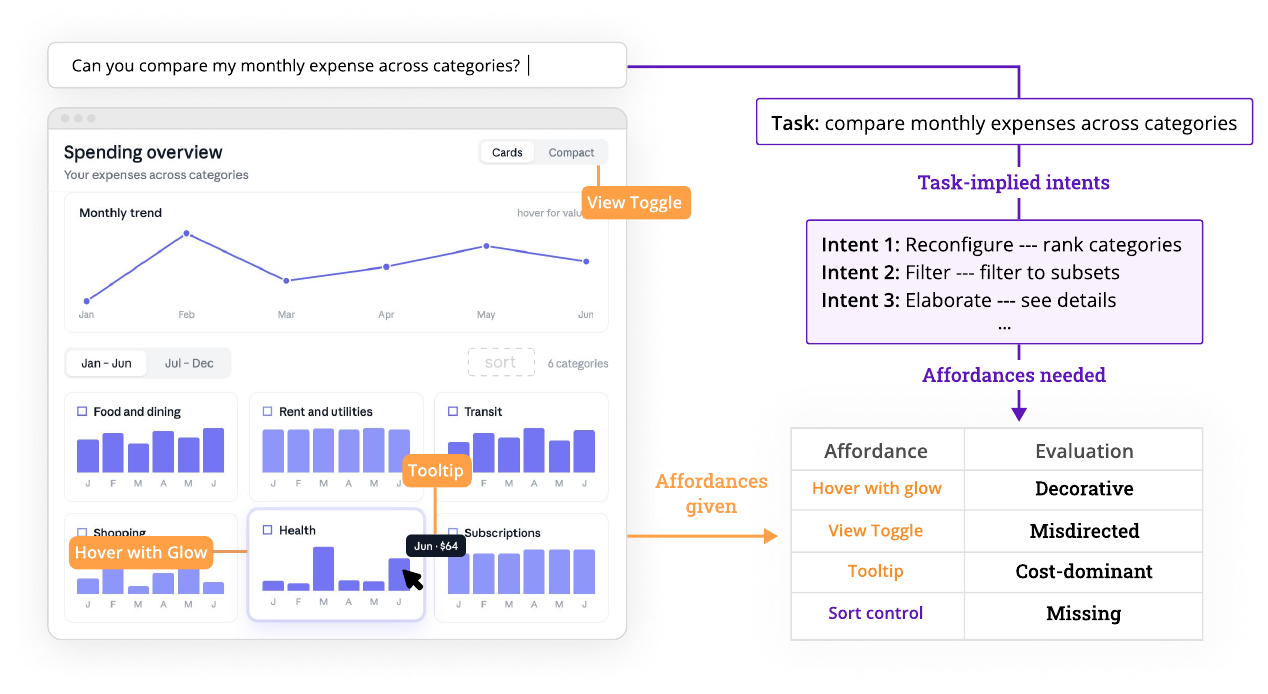Click the 'Decorative' evaluation cell
The height and width of the screenshot is (694, 1268).
click(x=1084, y=489)
